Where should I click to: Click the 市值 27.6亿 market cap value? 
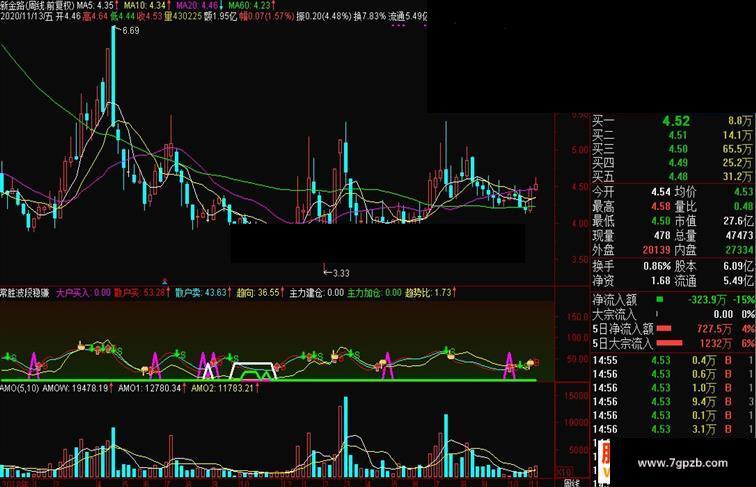click(x=738, y=221)
